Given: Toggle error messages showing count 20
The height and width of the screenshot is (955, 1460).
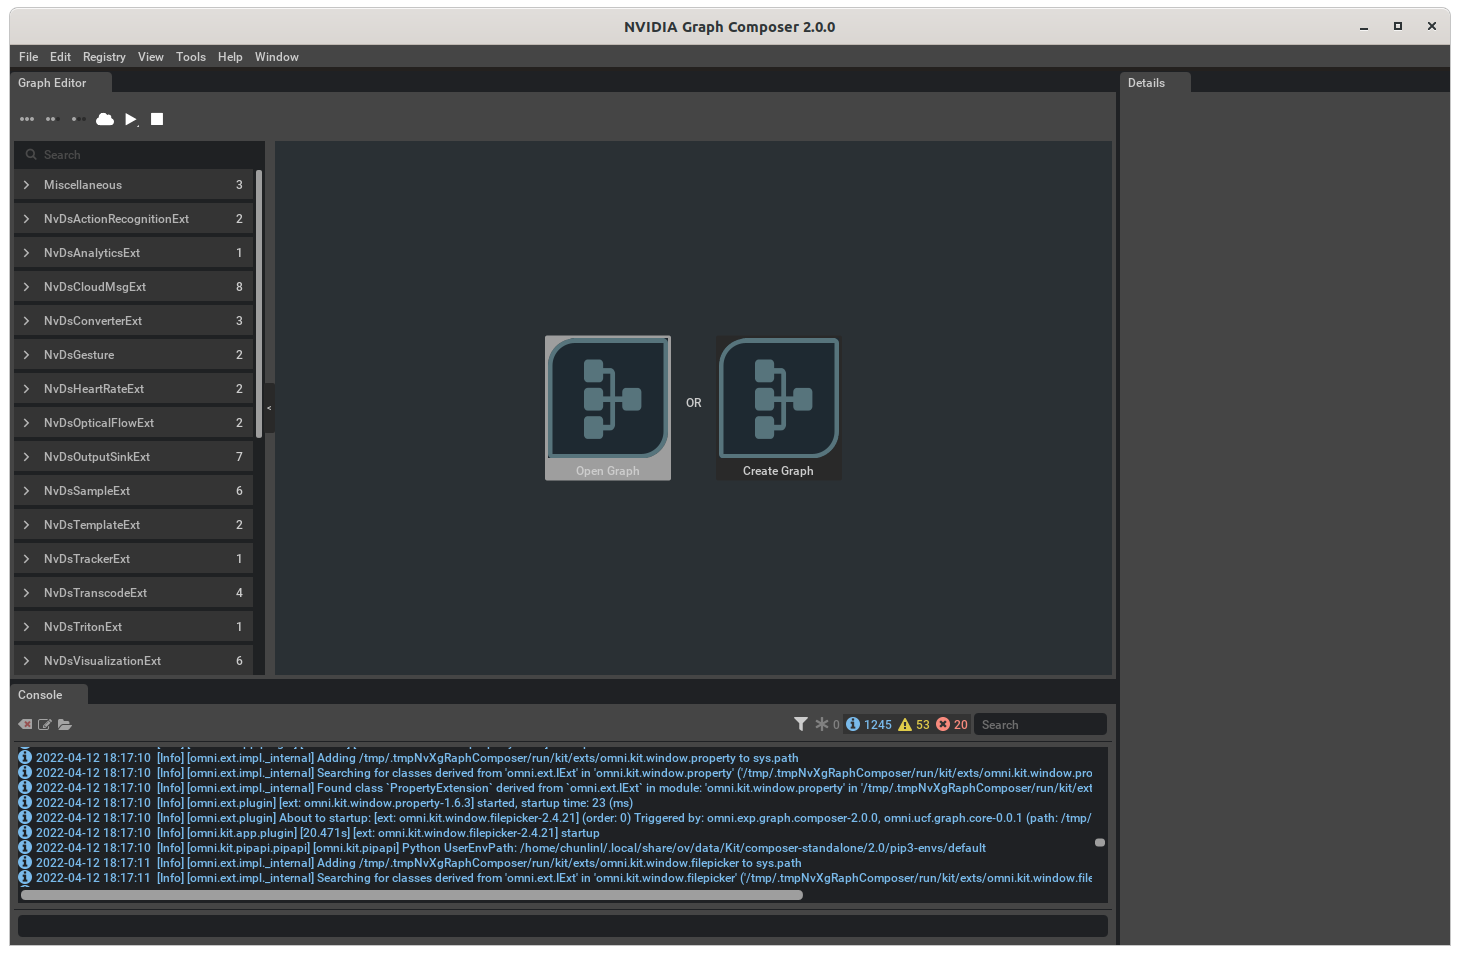Looking at the screenshot, I should point(948,724).
